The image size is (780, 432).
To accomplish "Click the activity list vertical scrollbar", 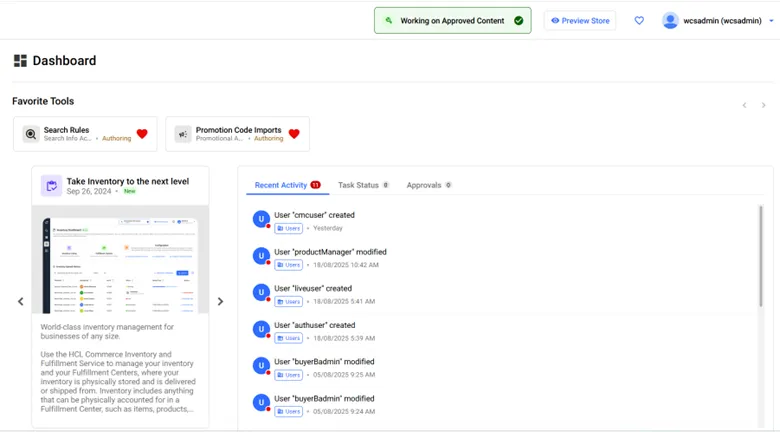I will click(761, 256).
